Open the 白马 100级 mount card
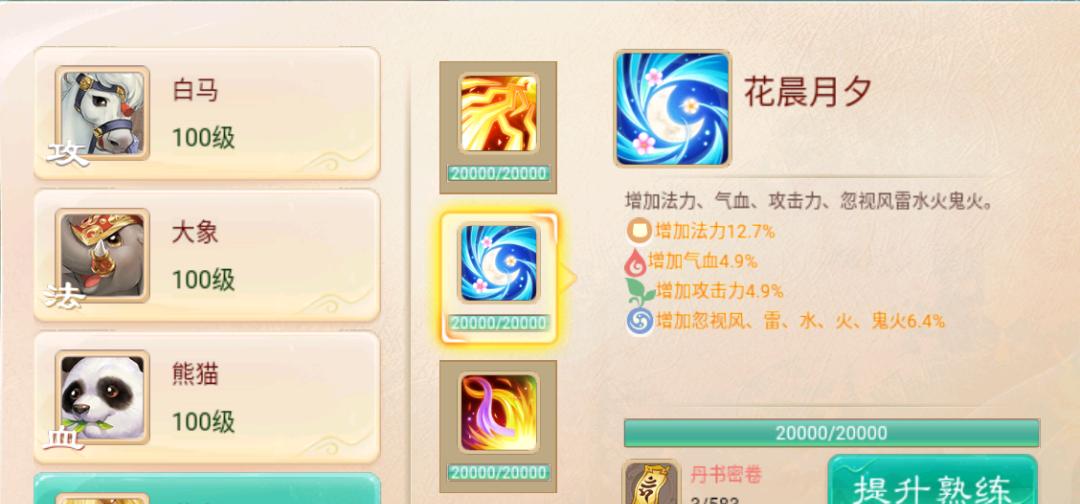This screenshot has width=1080, height=504. tap(207, 114)
